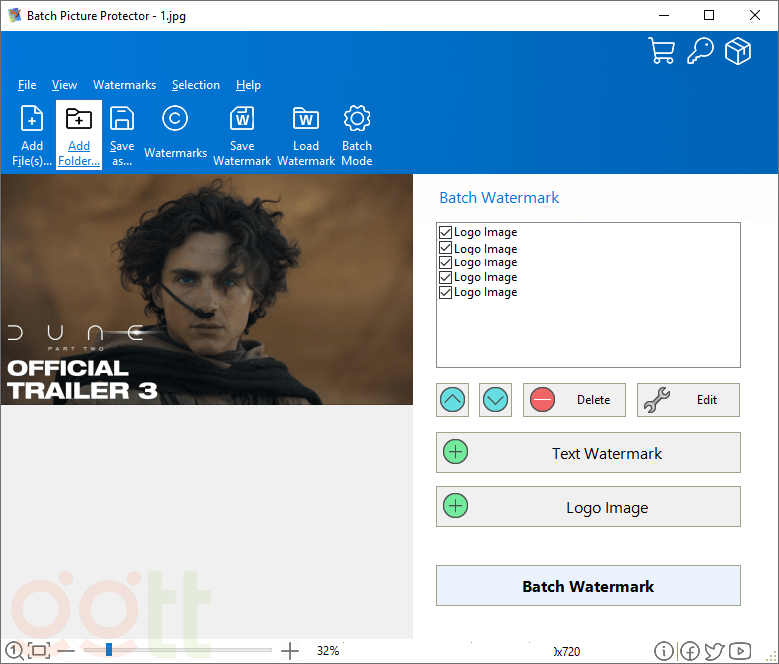Screen dimensions: 779x664
Task: Click the key registration icon
Action: [x=699, y=51]
